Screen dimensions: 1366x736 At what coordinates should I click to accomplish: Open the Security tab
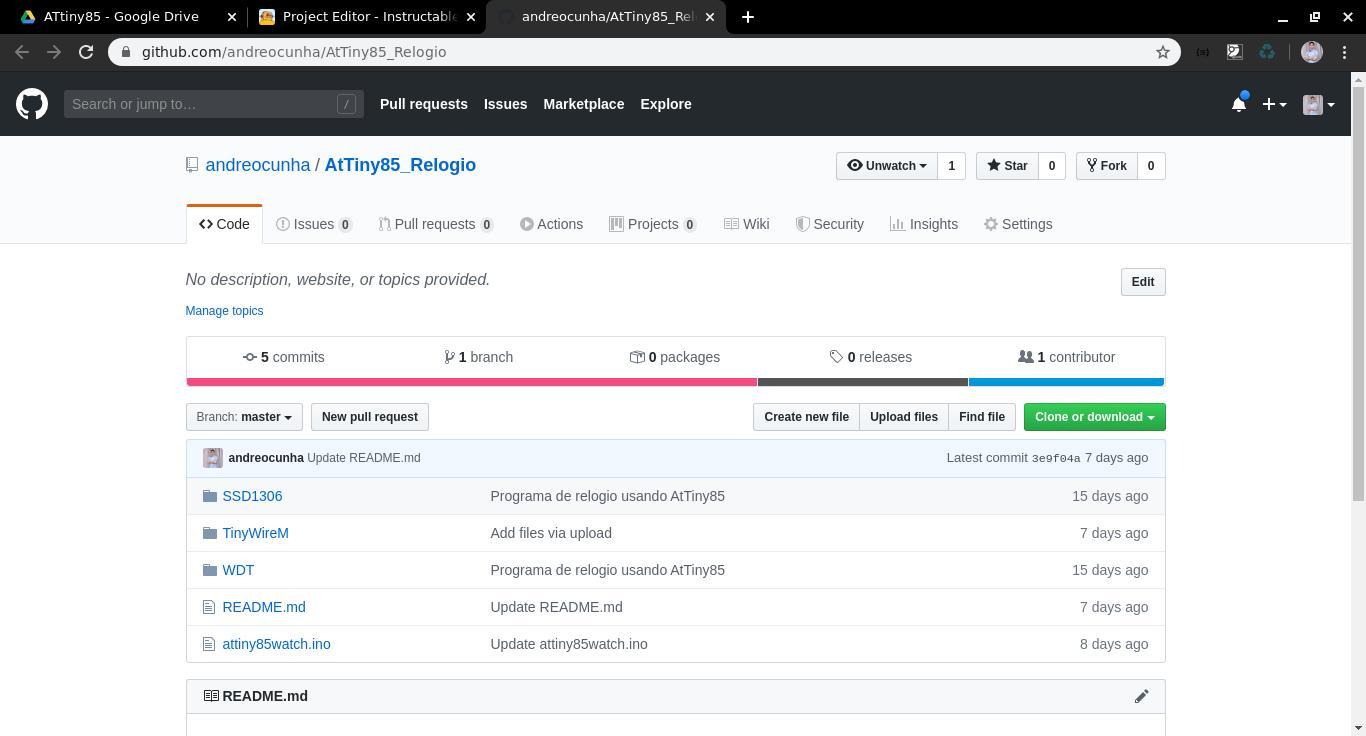(x=830, y=224)
